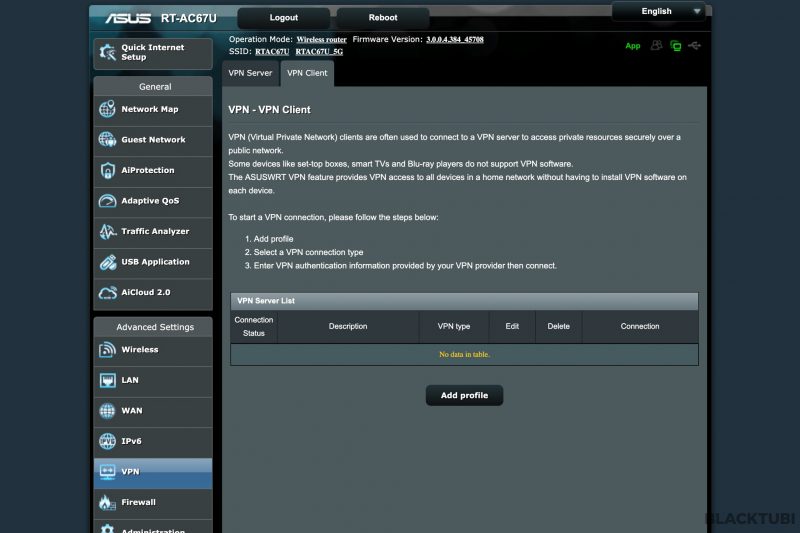This screenshot has width=800, height=533.
Task: Click the USB Application icon
Action: [x=108, y=262]
